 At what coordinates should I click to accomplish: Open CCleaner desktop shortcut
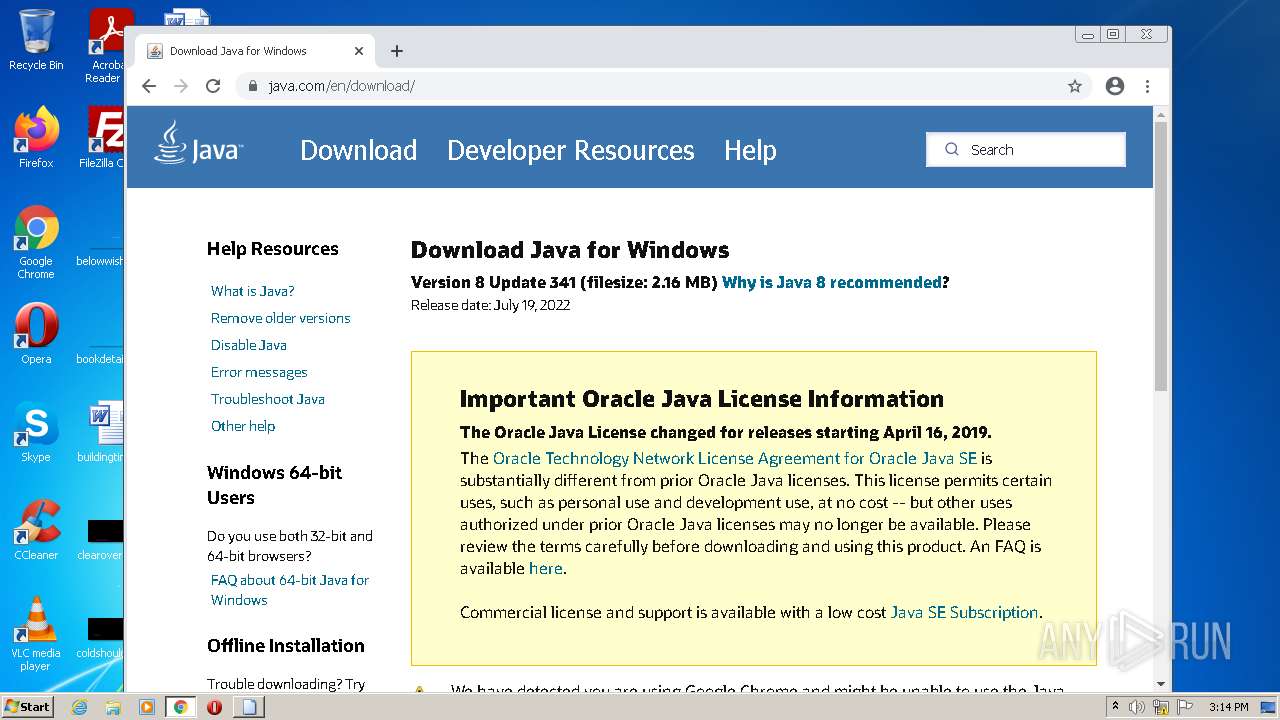pos(36,530)
